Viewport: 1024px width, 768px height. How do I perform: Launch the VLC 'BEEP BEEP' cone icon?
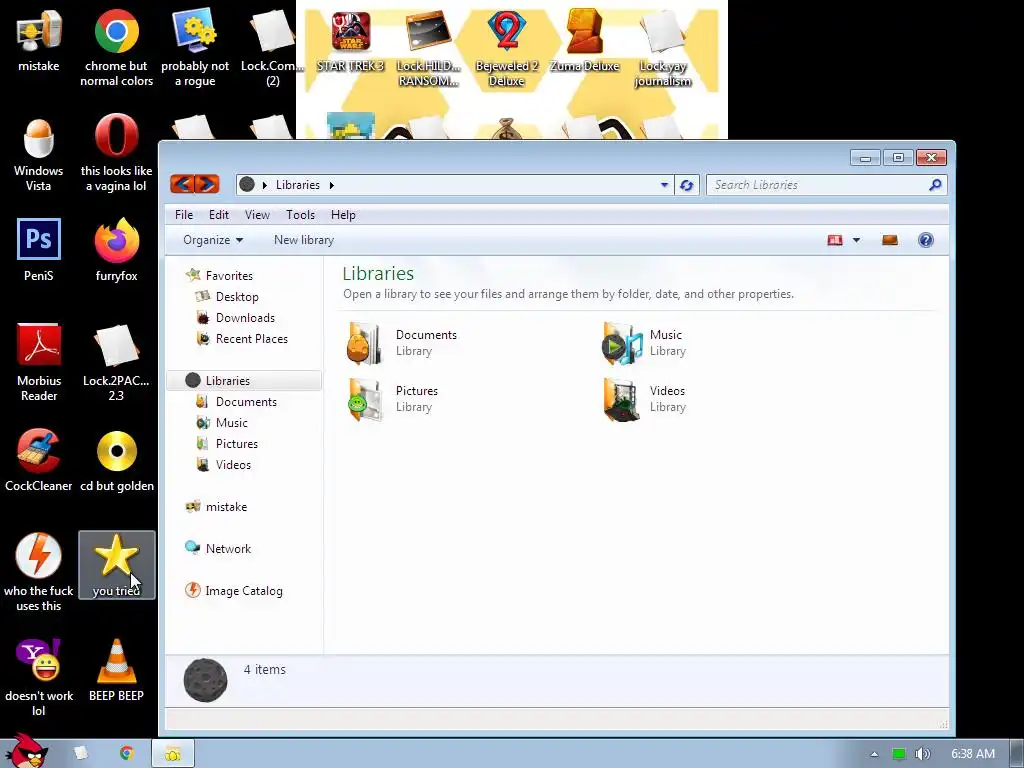[x=116, y=670]
